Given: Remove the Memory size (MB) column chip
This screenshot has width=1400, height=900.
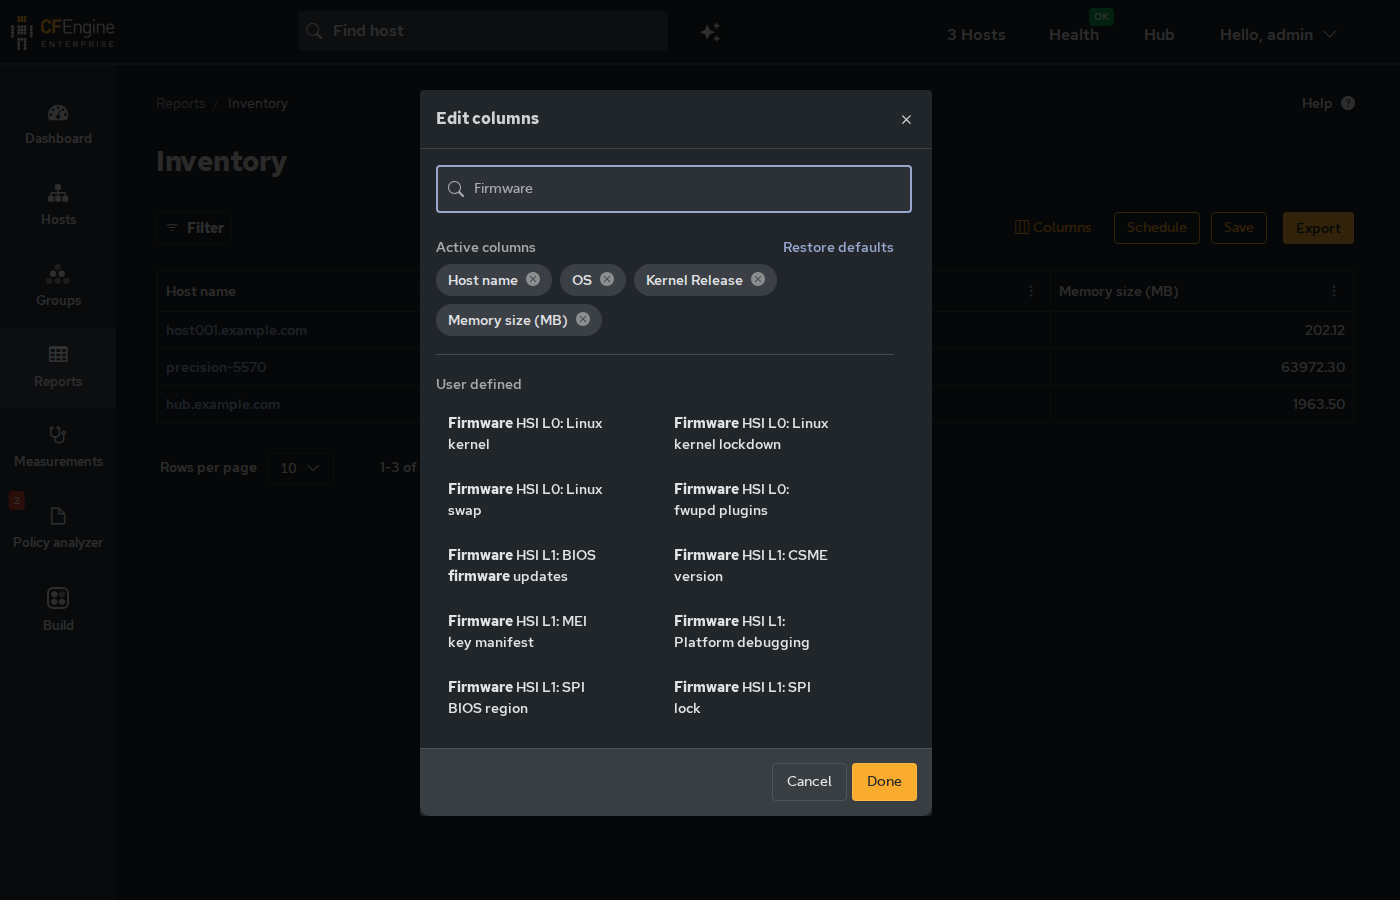Looking at the screenshot, I should (583, 320).
